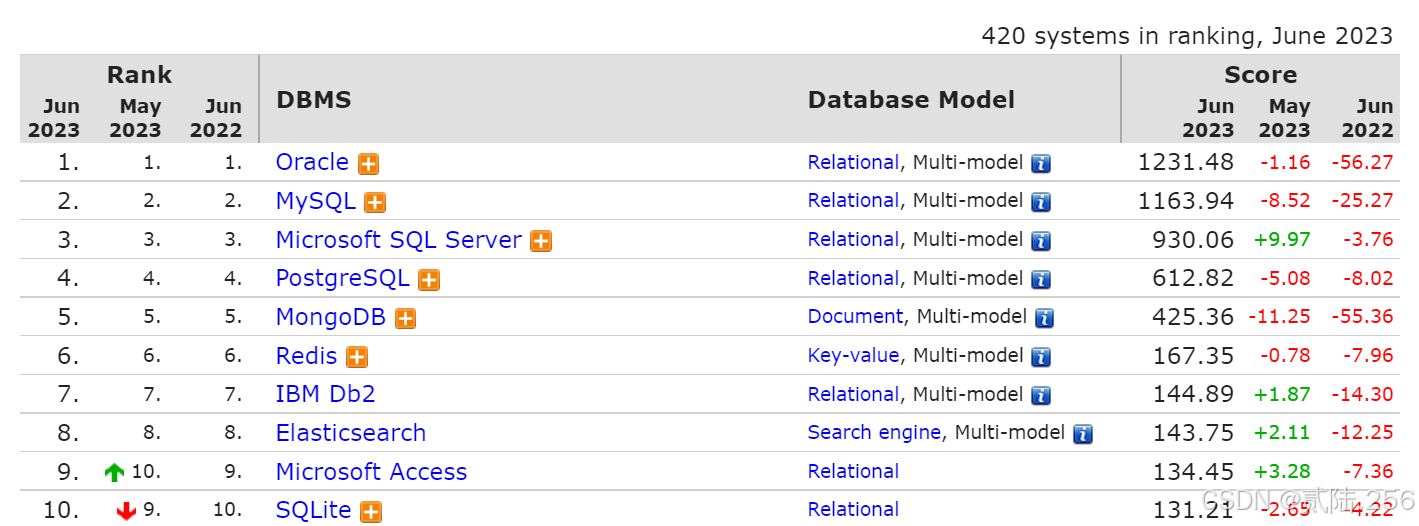1419x526 pixels.
Task: Click Relational link in IBM Db2 row
Action: click(853, 394)
